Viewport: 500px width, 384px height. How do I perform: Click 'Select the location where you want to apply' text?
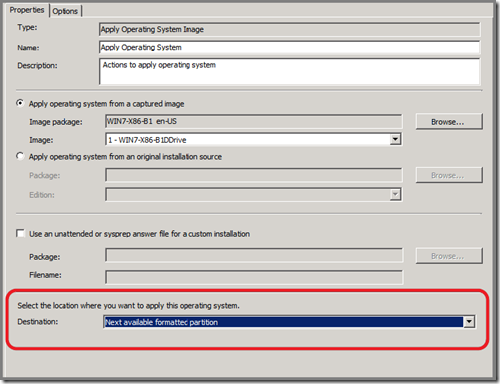click(x=128, y=305)
